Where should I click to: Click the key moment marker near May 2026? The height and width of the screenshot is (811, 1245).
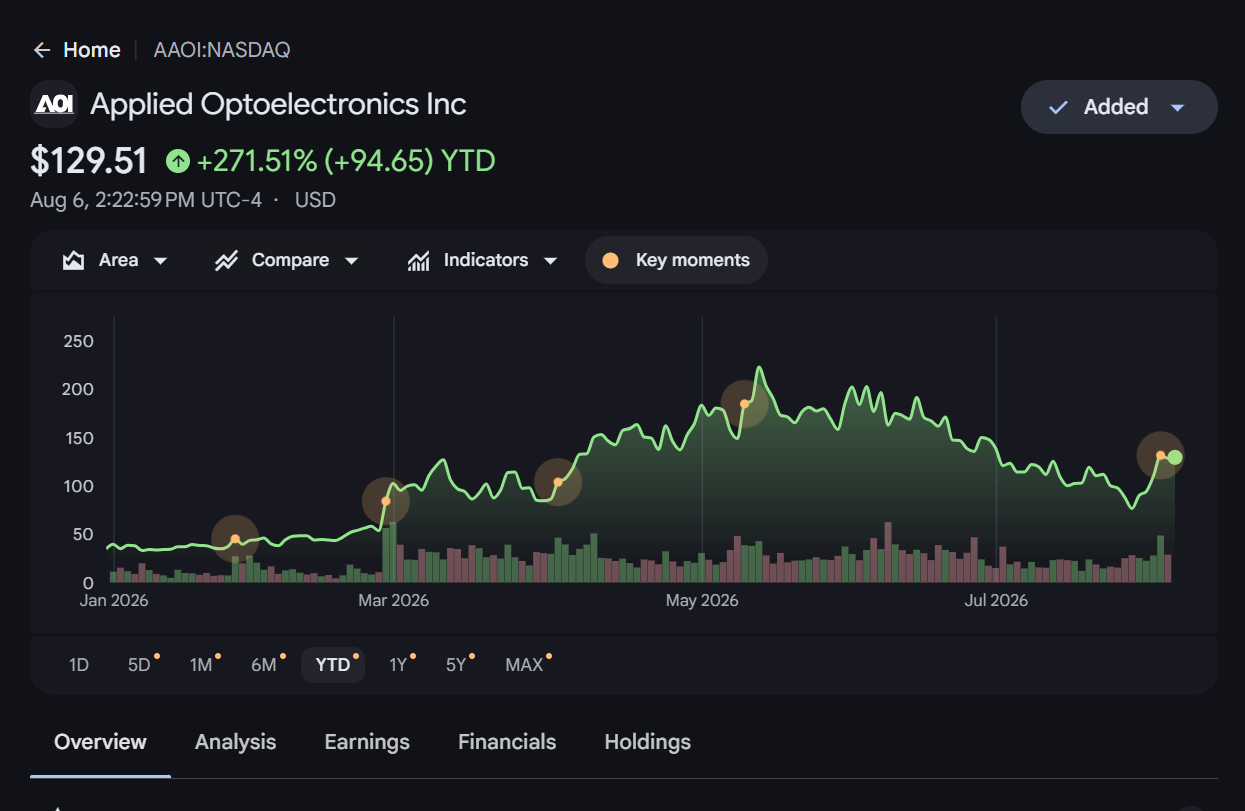pyautogui.click(x=744, y=404)
